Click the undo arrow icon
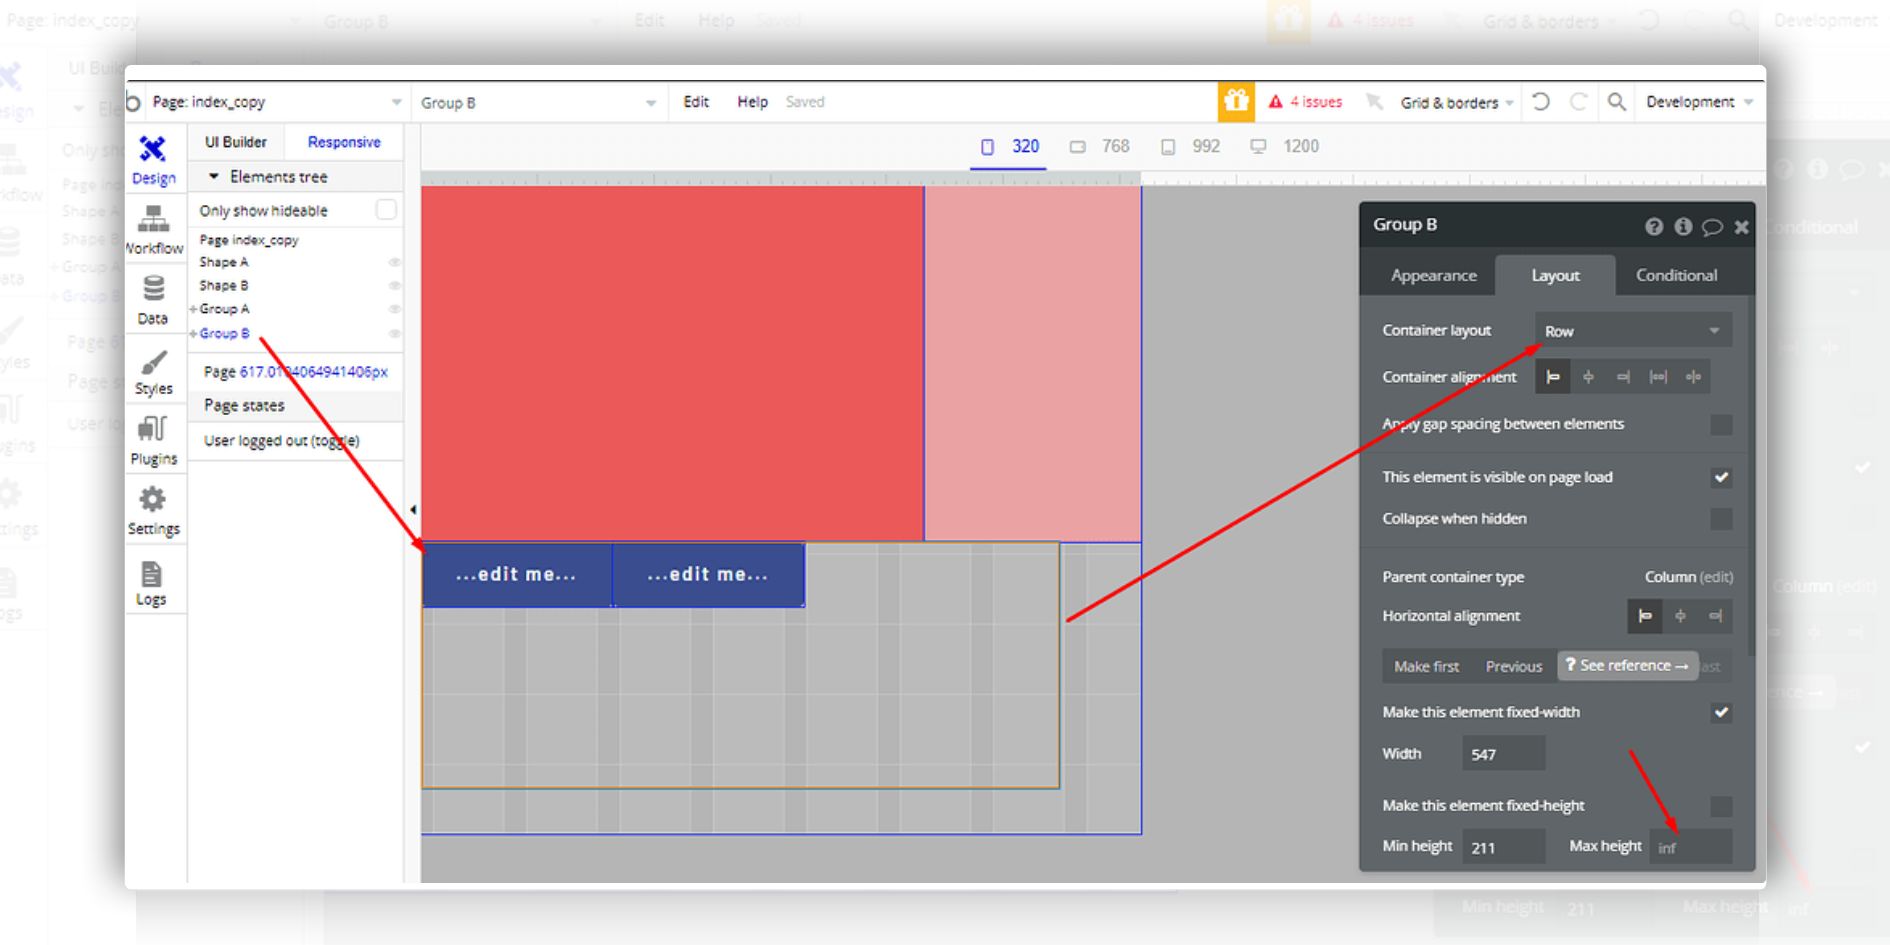The image size is (1890, 945). click(x=1541, y=102)
